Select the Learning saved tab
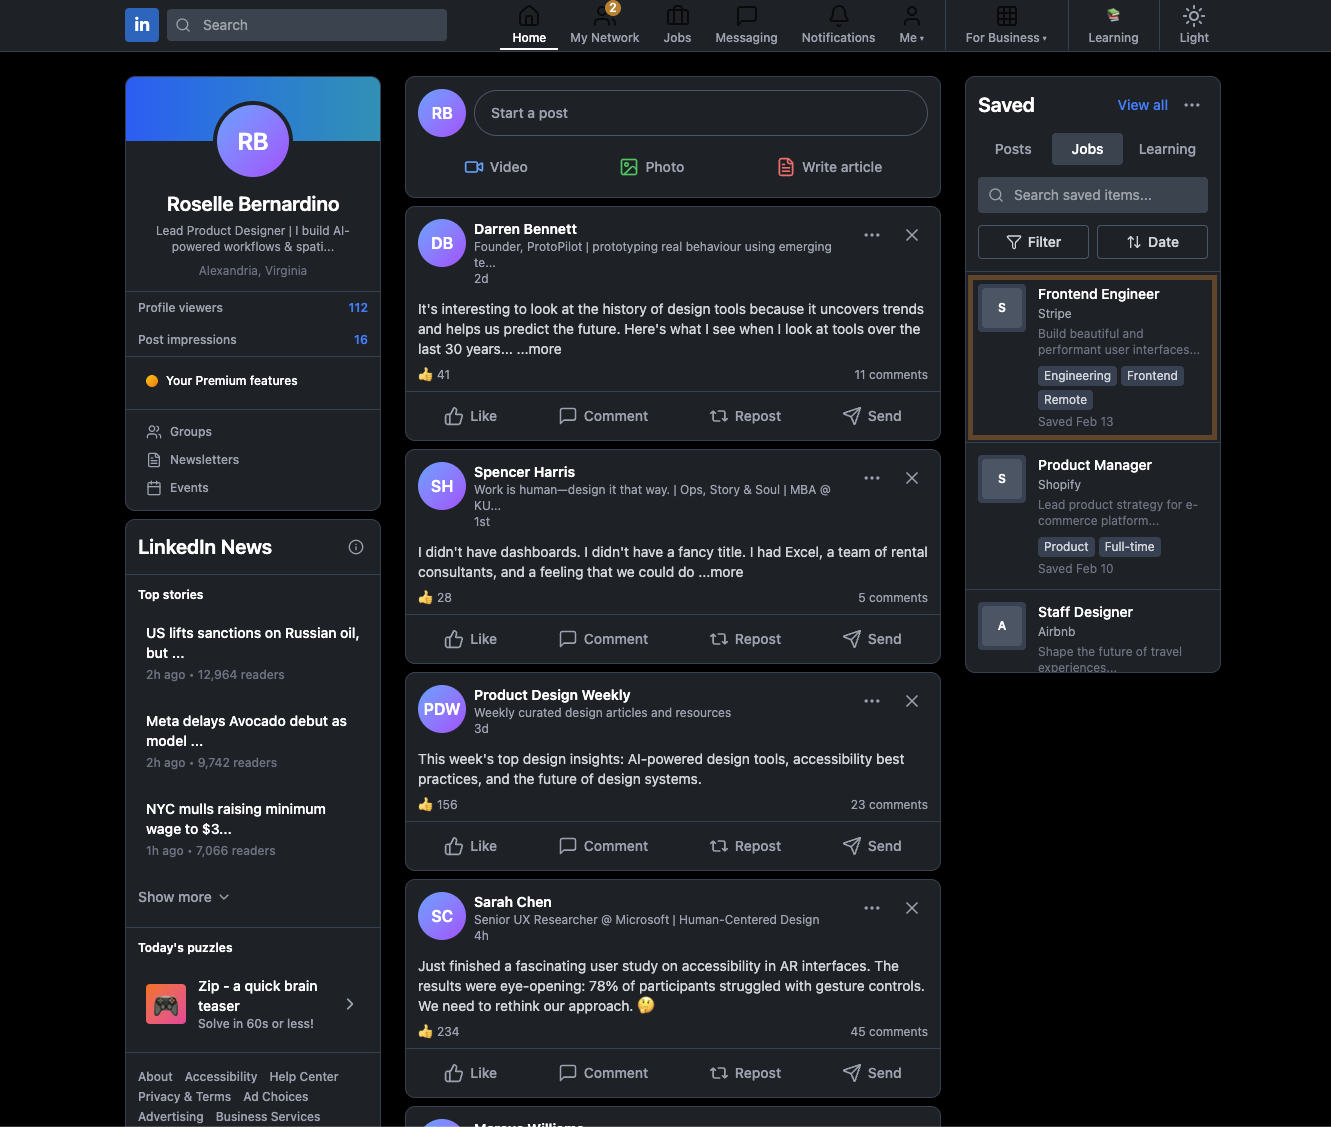The width and height of the screenshot is (1331, 1127). [x=1167, y=149]
